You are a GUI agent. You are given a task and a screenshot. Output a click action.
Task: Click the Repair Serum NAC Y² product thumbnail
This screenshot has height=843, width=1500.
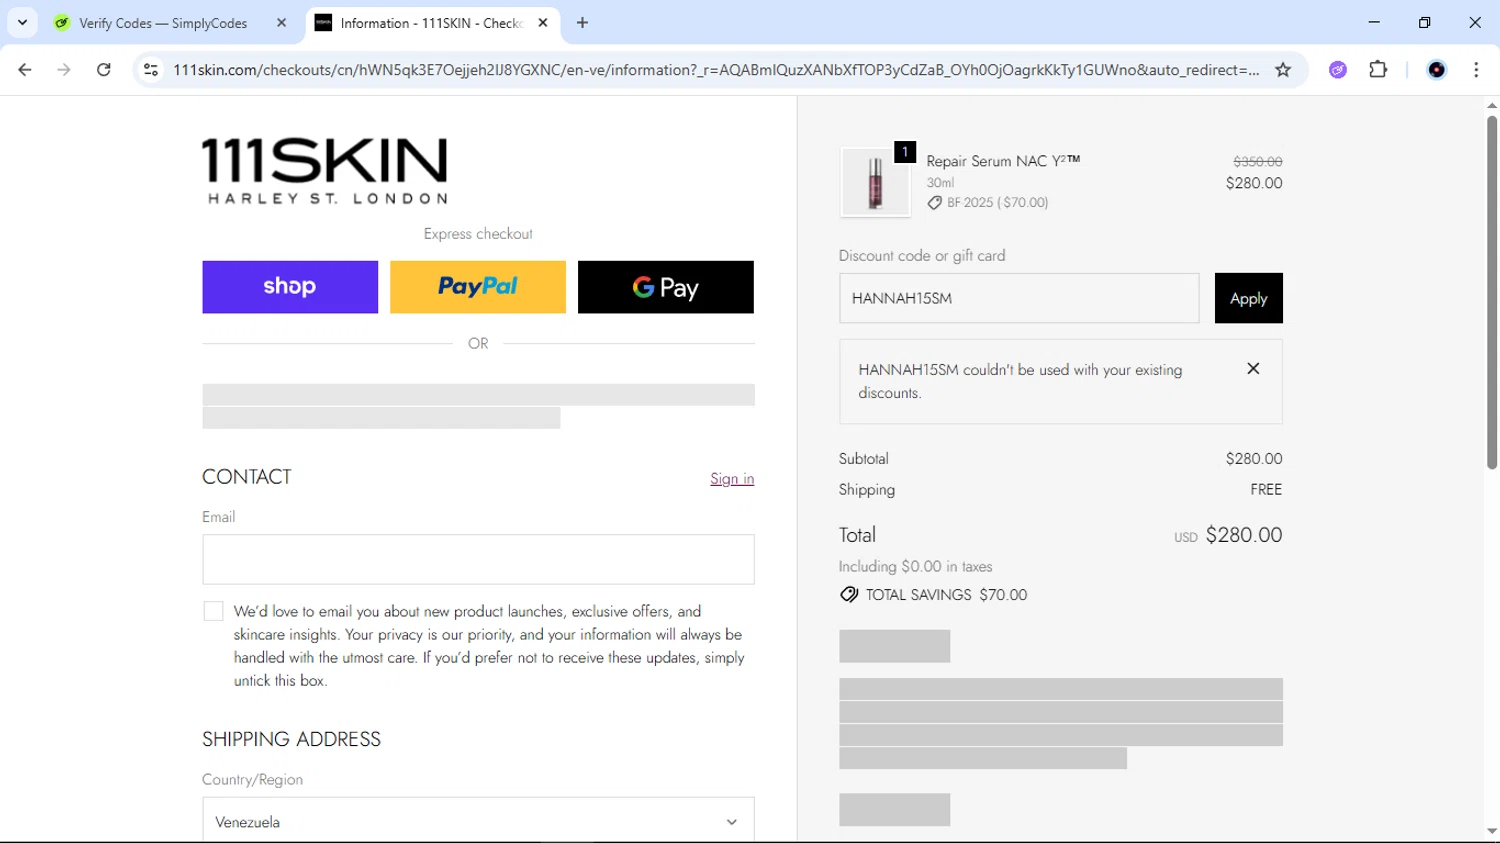click(875, 182)
